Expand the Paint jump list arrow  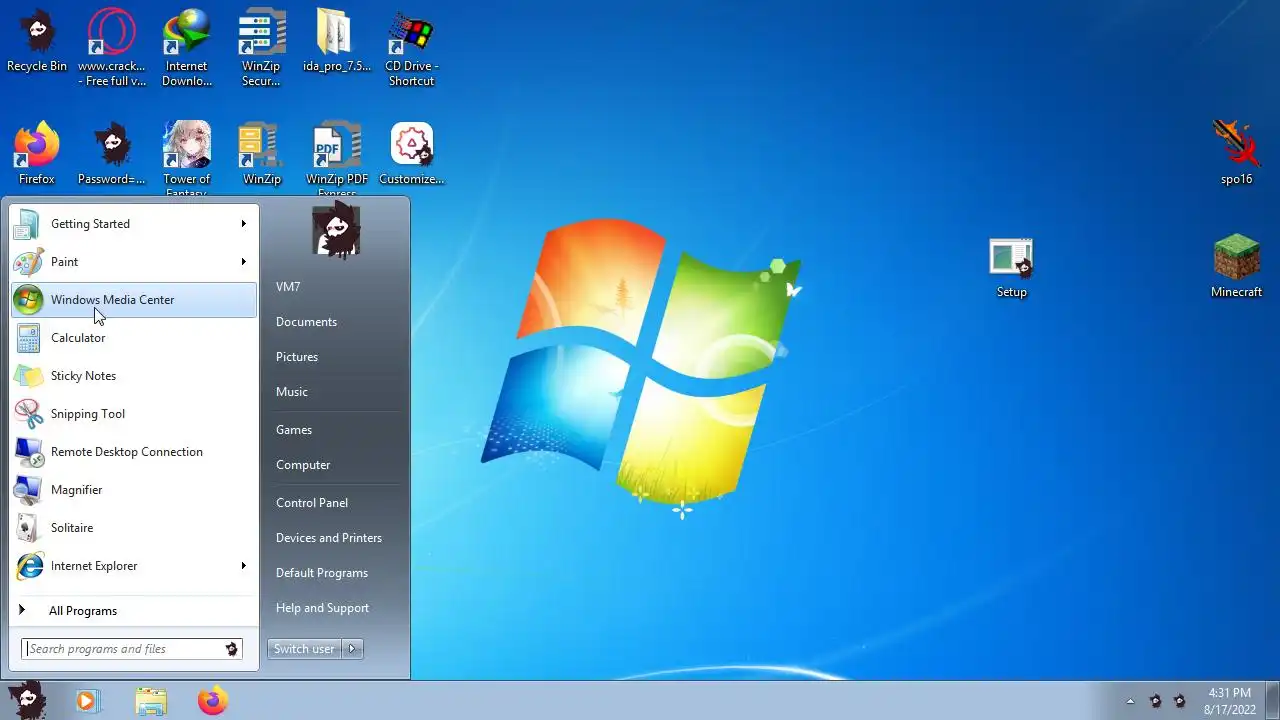point(243,262)
